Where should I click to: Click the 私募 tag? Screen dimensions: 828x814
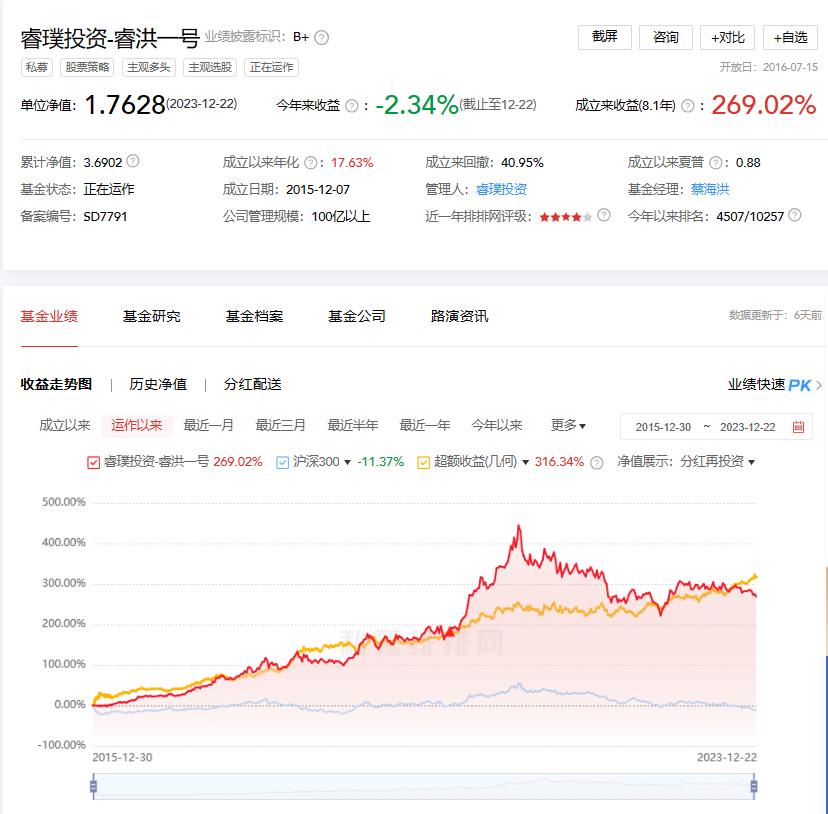(x=36, y=67)
